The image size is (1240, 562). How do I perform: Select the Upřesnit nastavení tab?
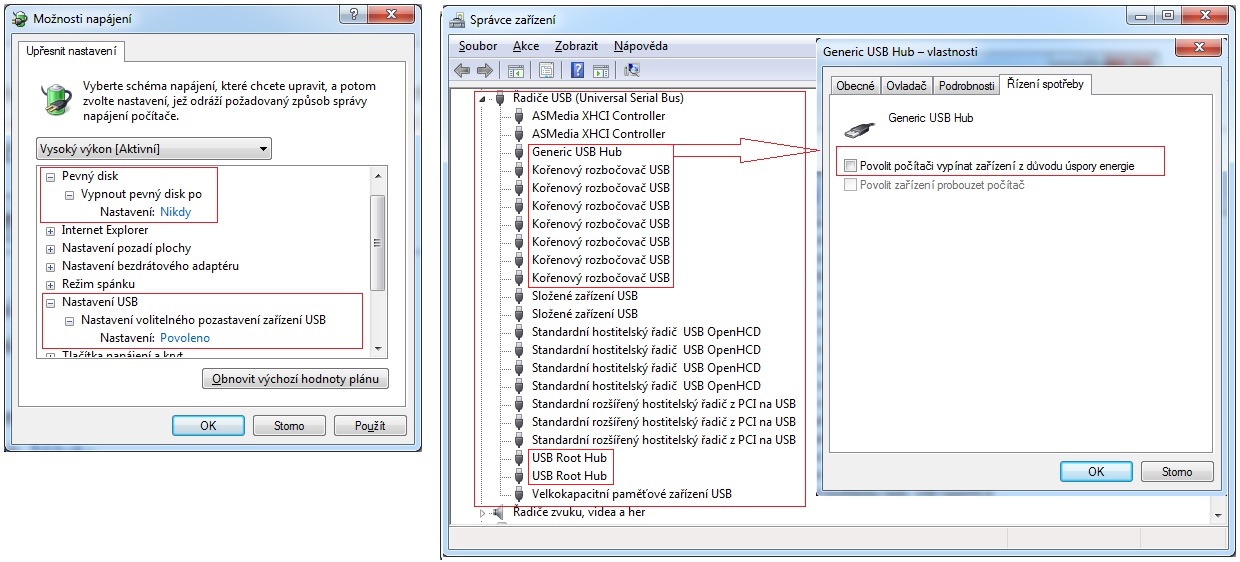pos(71,50)
